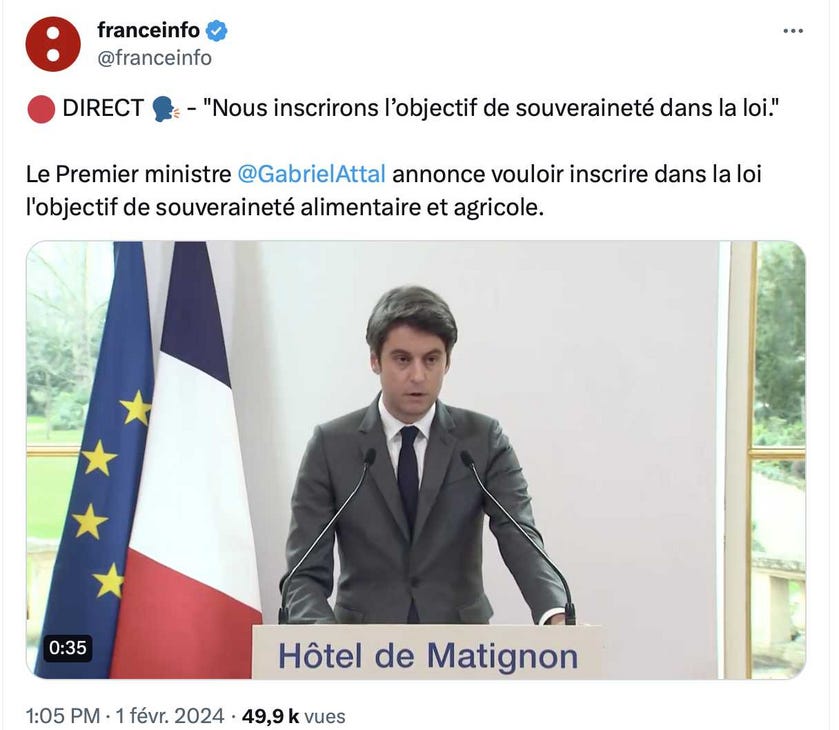This screenshot has width=839, height=730.
Task: Open the franceinfo display name link
Action: pyautogui.click(x=148, y=30)
